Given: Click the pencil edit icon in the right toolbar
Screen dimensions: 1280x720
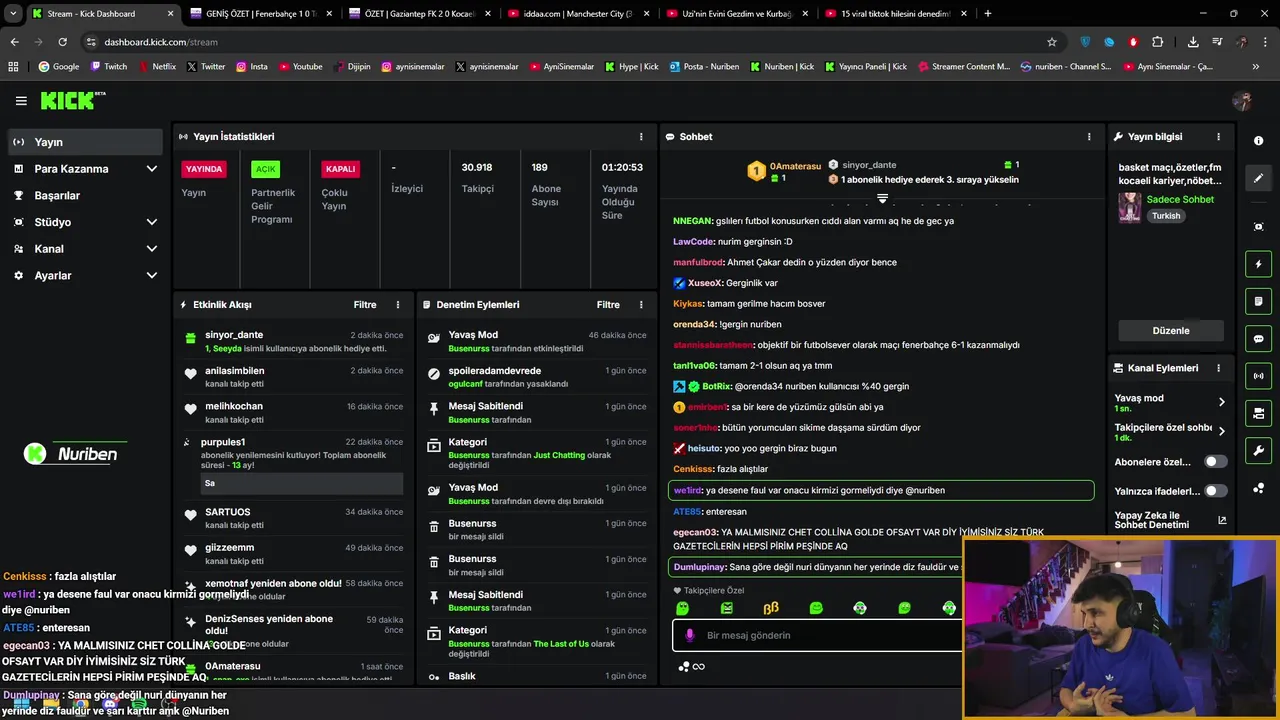Looking at the screenshot, I should point(1258,178).
